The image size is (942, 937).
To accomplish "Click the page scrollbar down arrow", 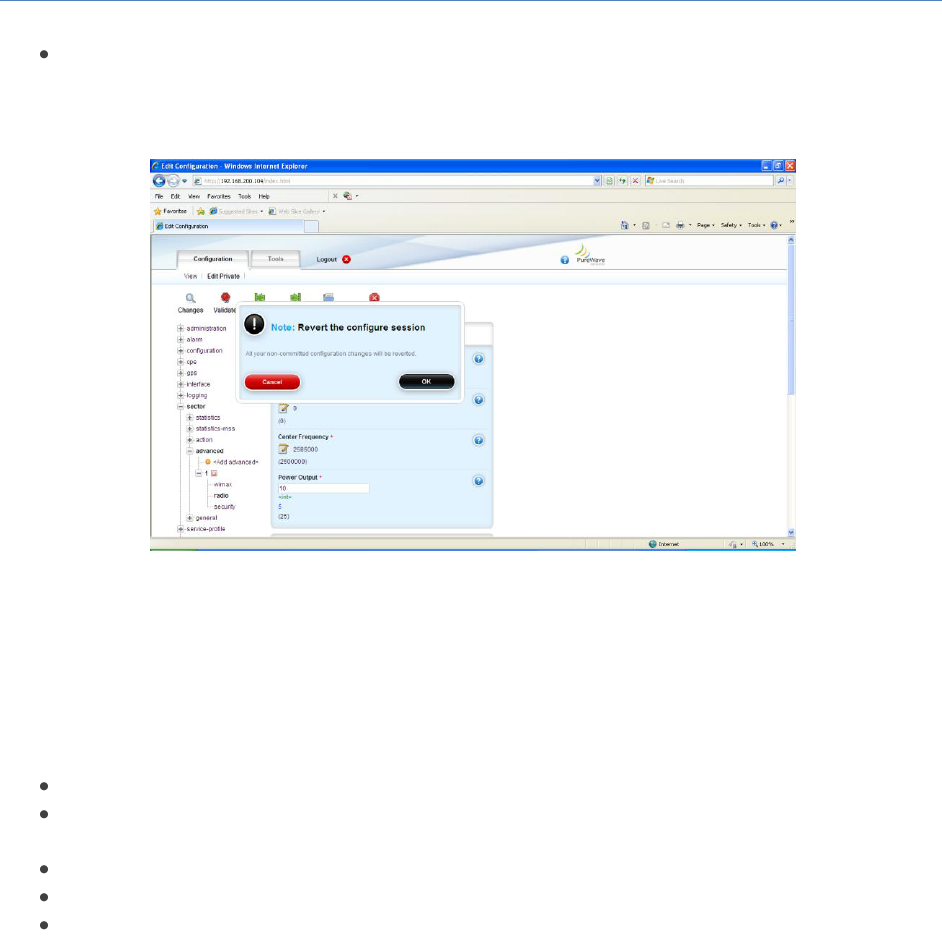I will coord(791,532).
